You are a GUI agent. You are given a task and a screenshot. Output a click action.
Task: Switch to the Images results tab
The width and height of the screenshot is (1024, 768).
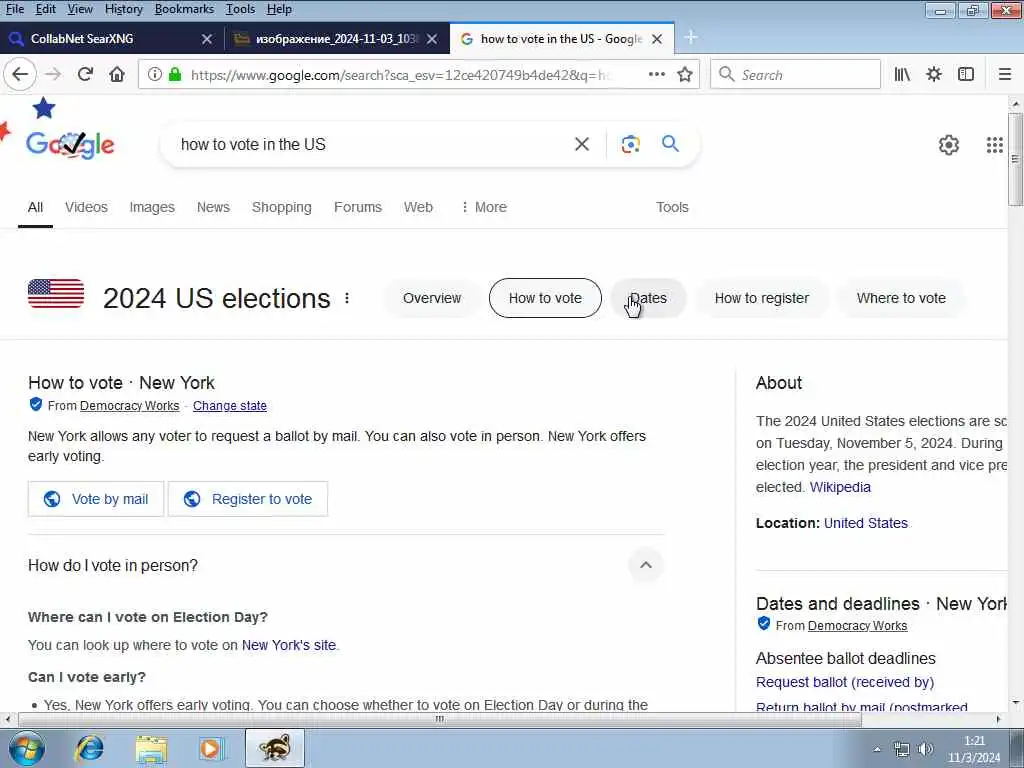[152, 207]
